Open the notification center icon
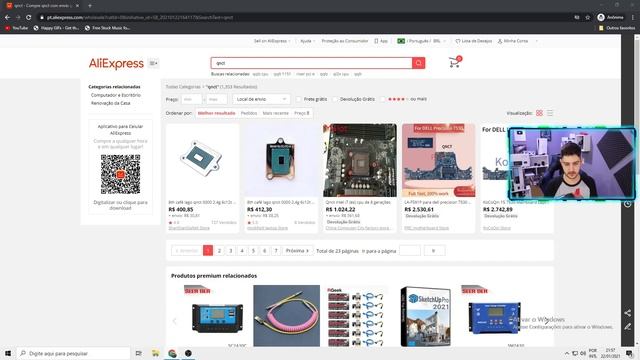Viewport: 640px width, 360px height. click(x=629, y=353)
